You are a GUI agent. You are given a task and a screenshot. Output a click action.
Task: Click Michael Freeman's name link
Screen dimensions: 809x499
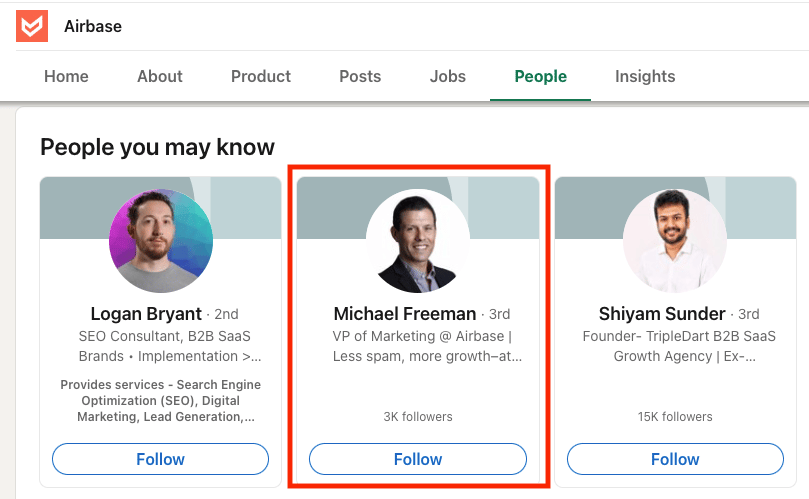tap(405, 314)
